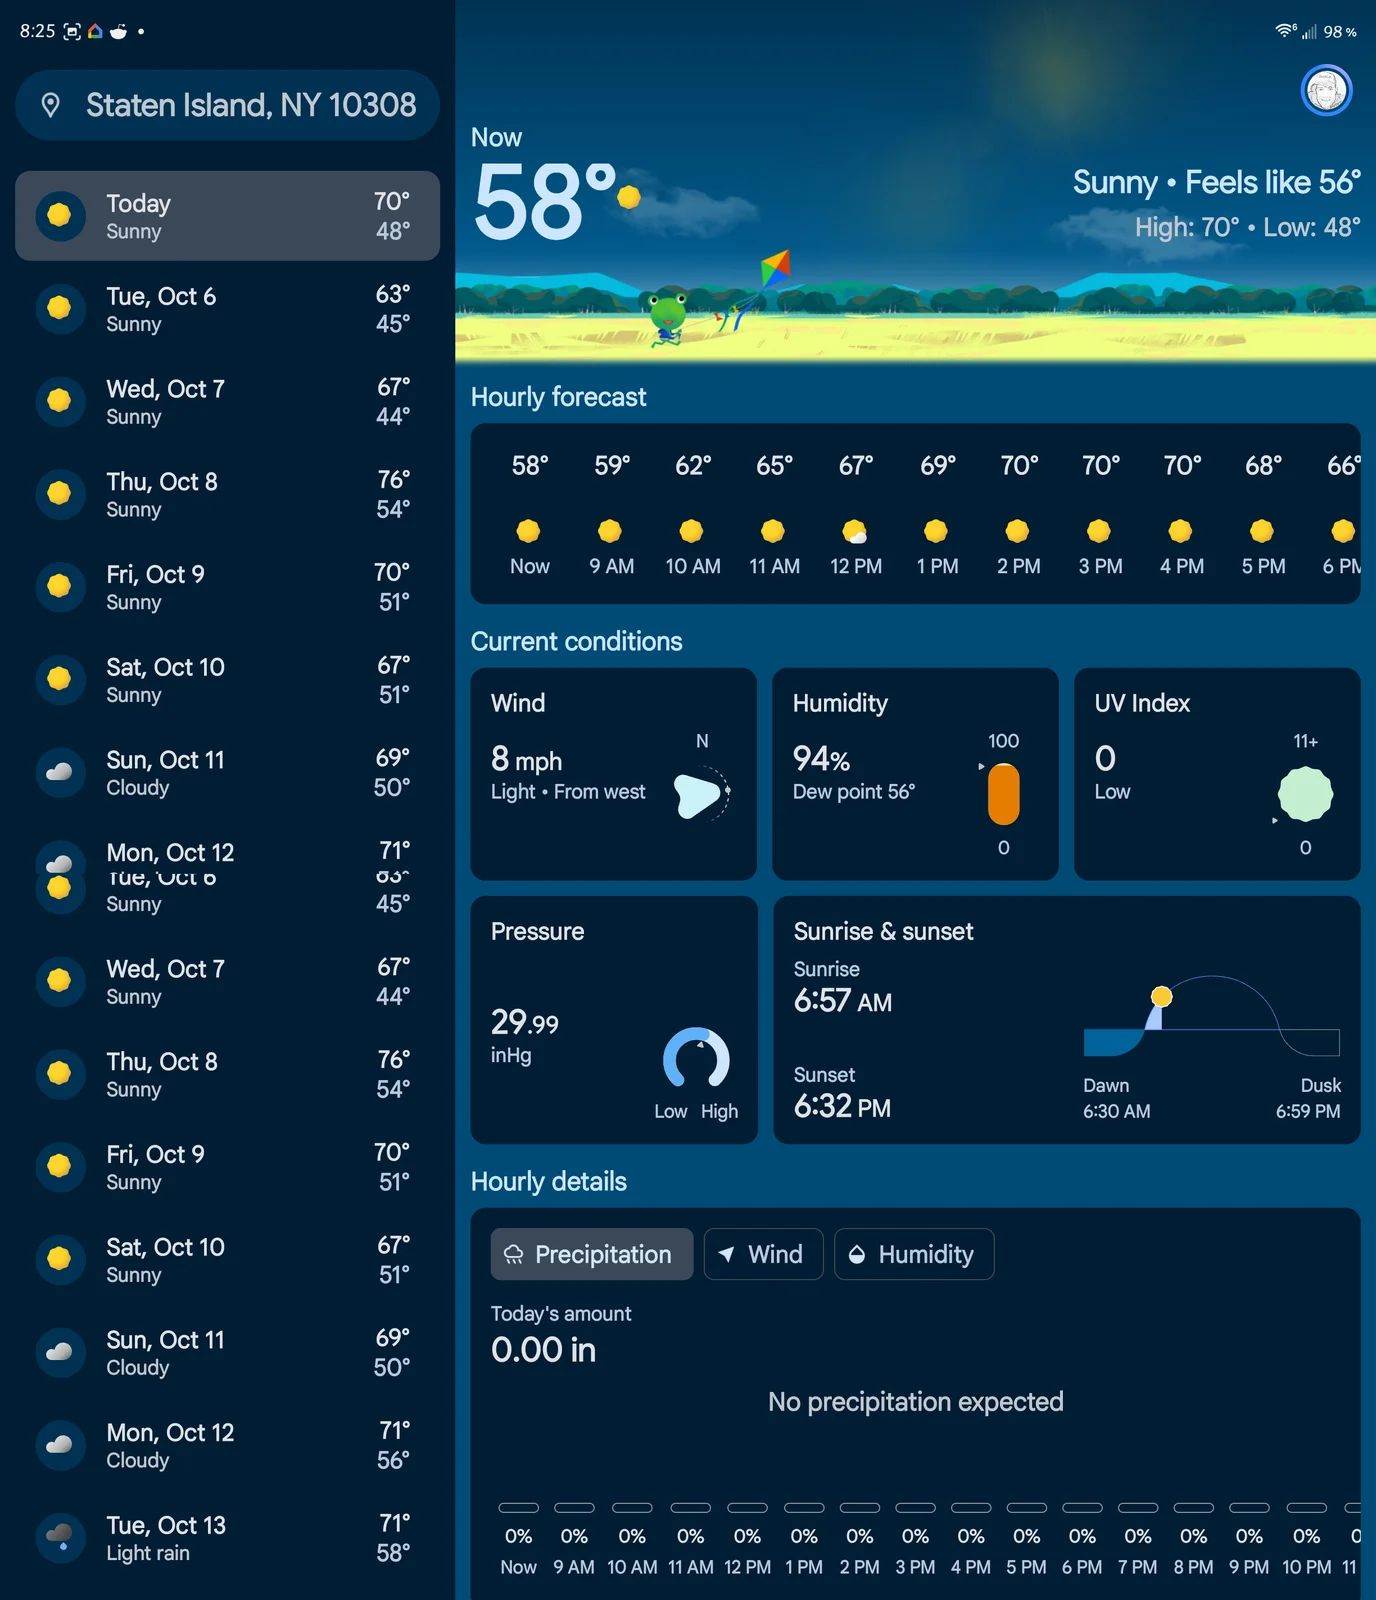Tap the 2 PM hourly forecast column
The width and height of the screenshot is (1376, 1600).
pyautogui.click(x=1018, y=515)
